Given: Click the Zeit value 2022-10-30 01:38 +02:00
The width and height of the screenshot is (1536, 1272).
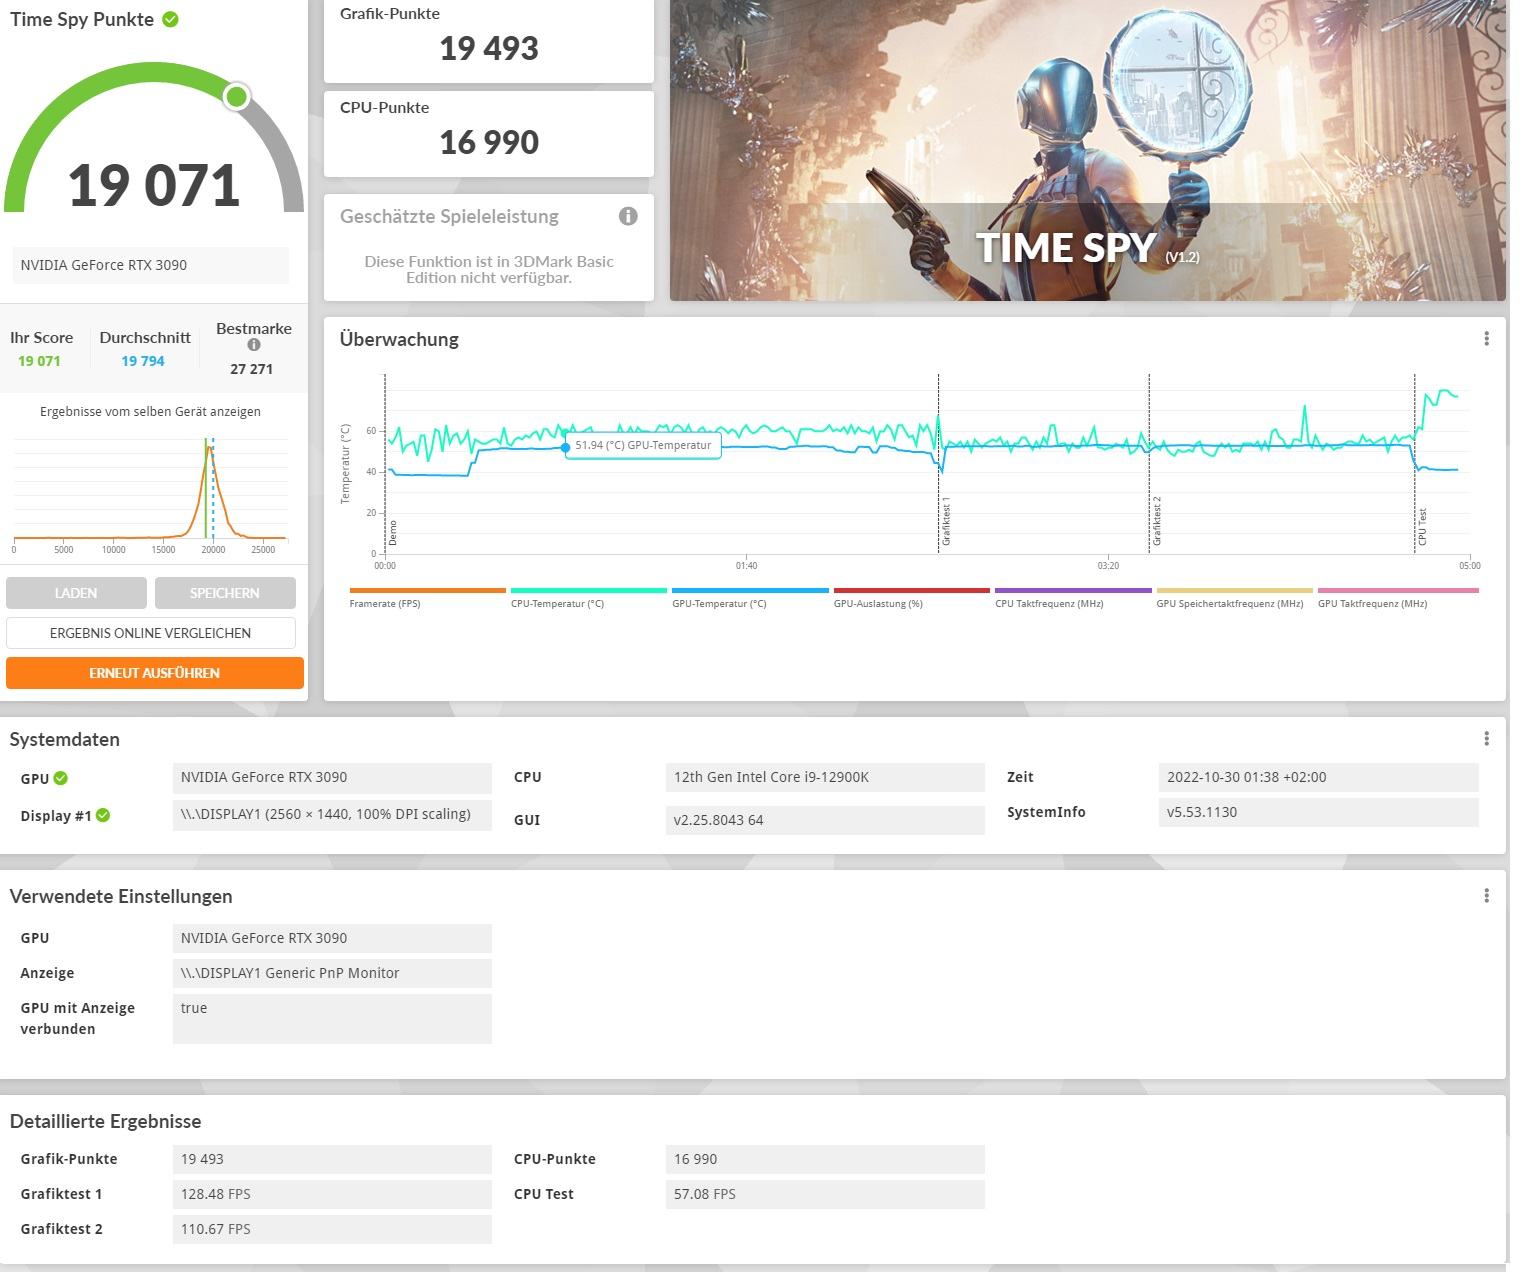Looking at the screenshot, I should pos(1318,777).
